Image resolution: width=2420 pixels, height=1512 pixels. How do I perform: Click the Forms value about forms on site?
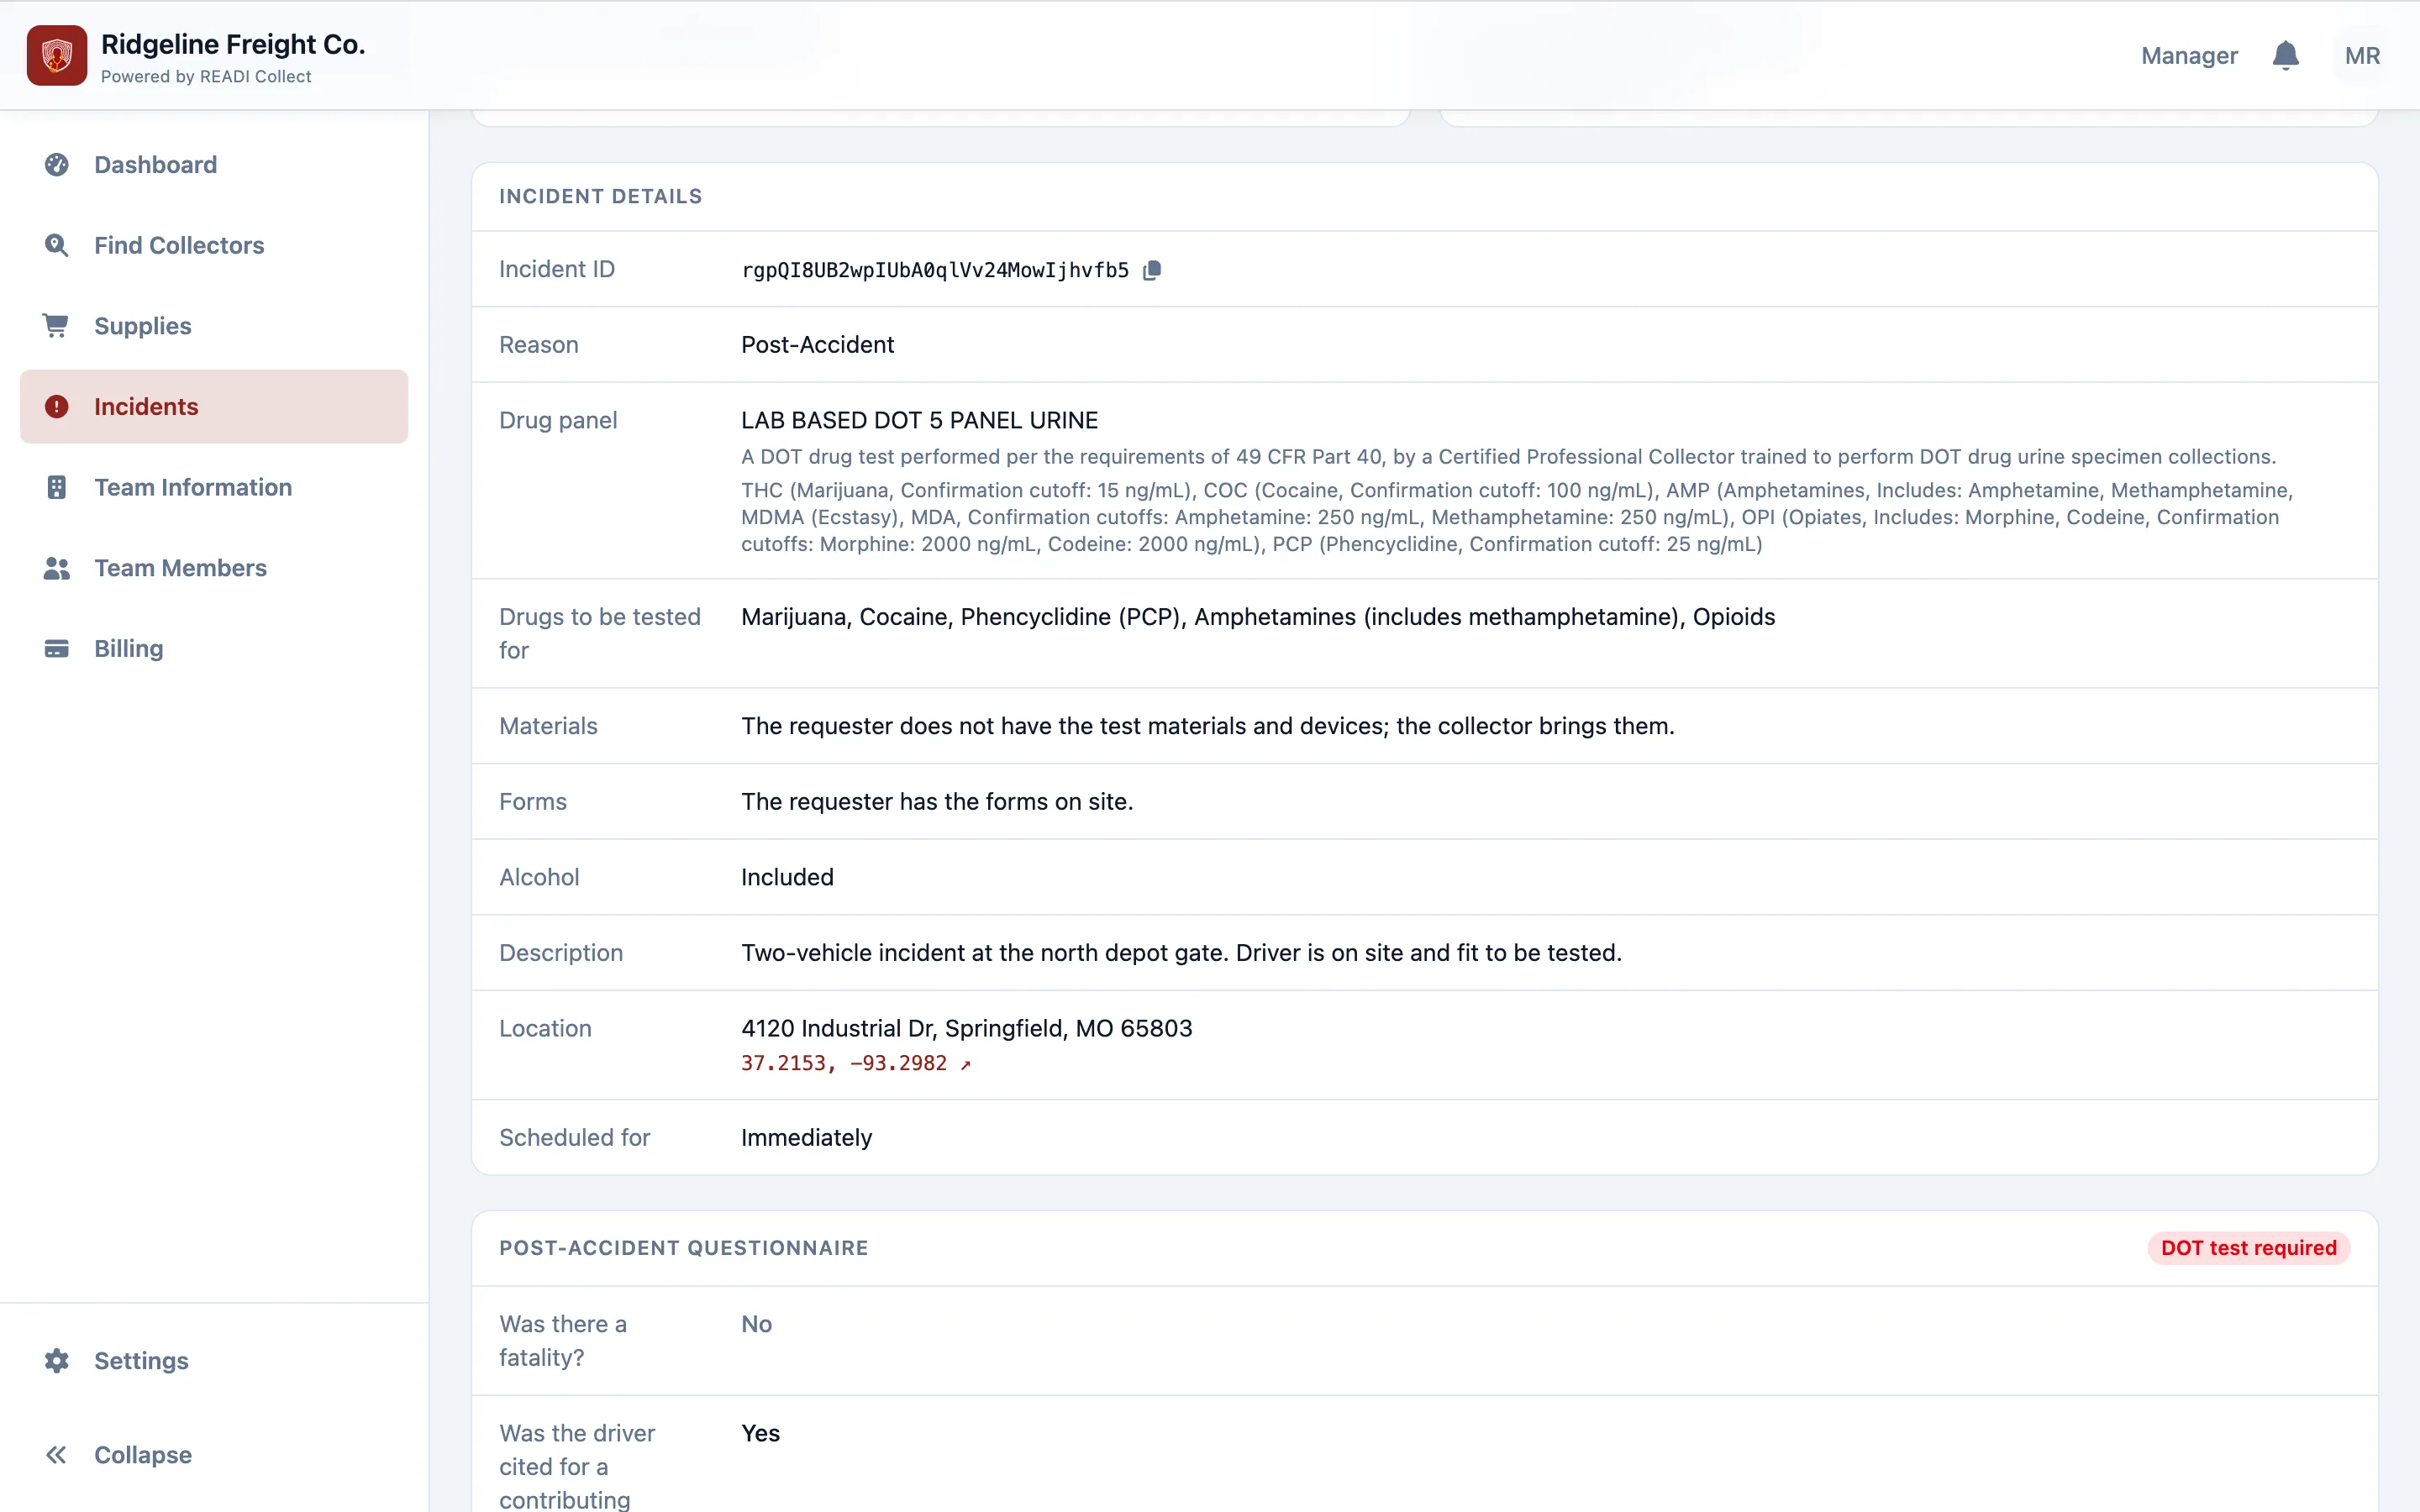pyautogui.click(x=937, y=802)
